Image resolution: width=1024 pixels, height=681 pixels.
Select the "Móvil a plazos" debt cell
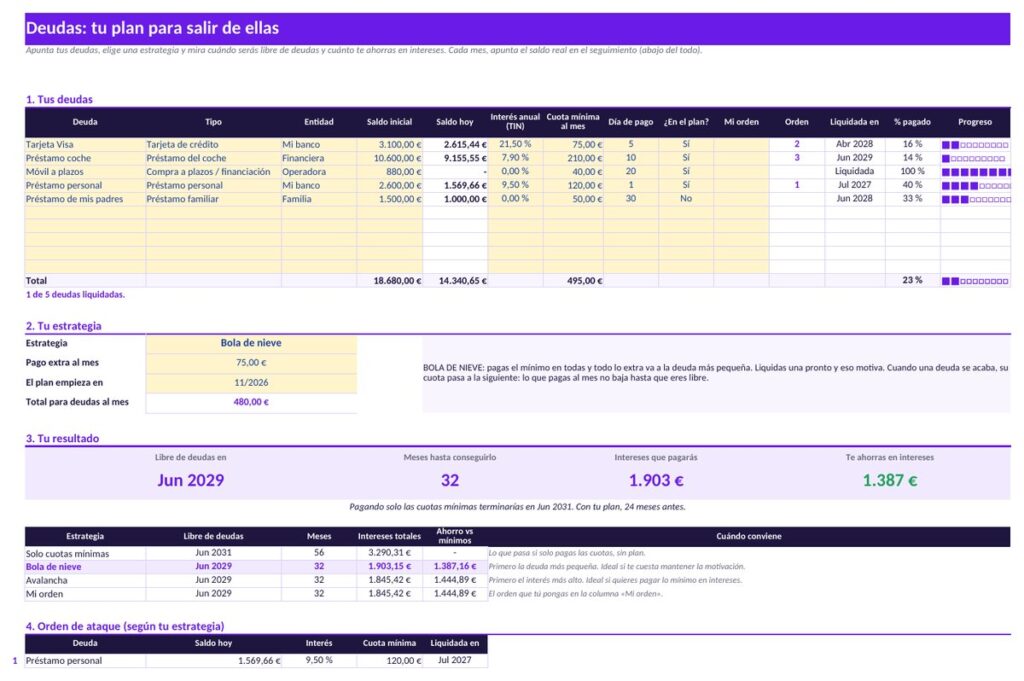coord(85,172)
